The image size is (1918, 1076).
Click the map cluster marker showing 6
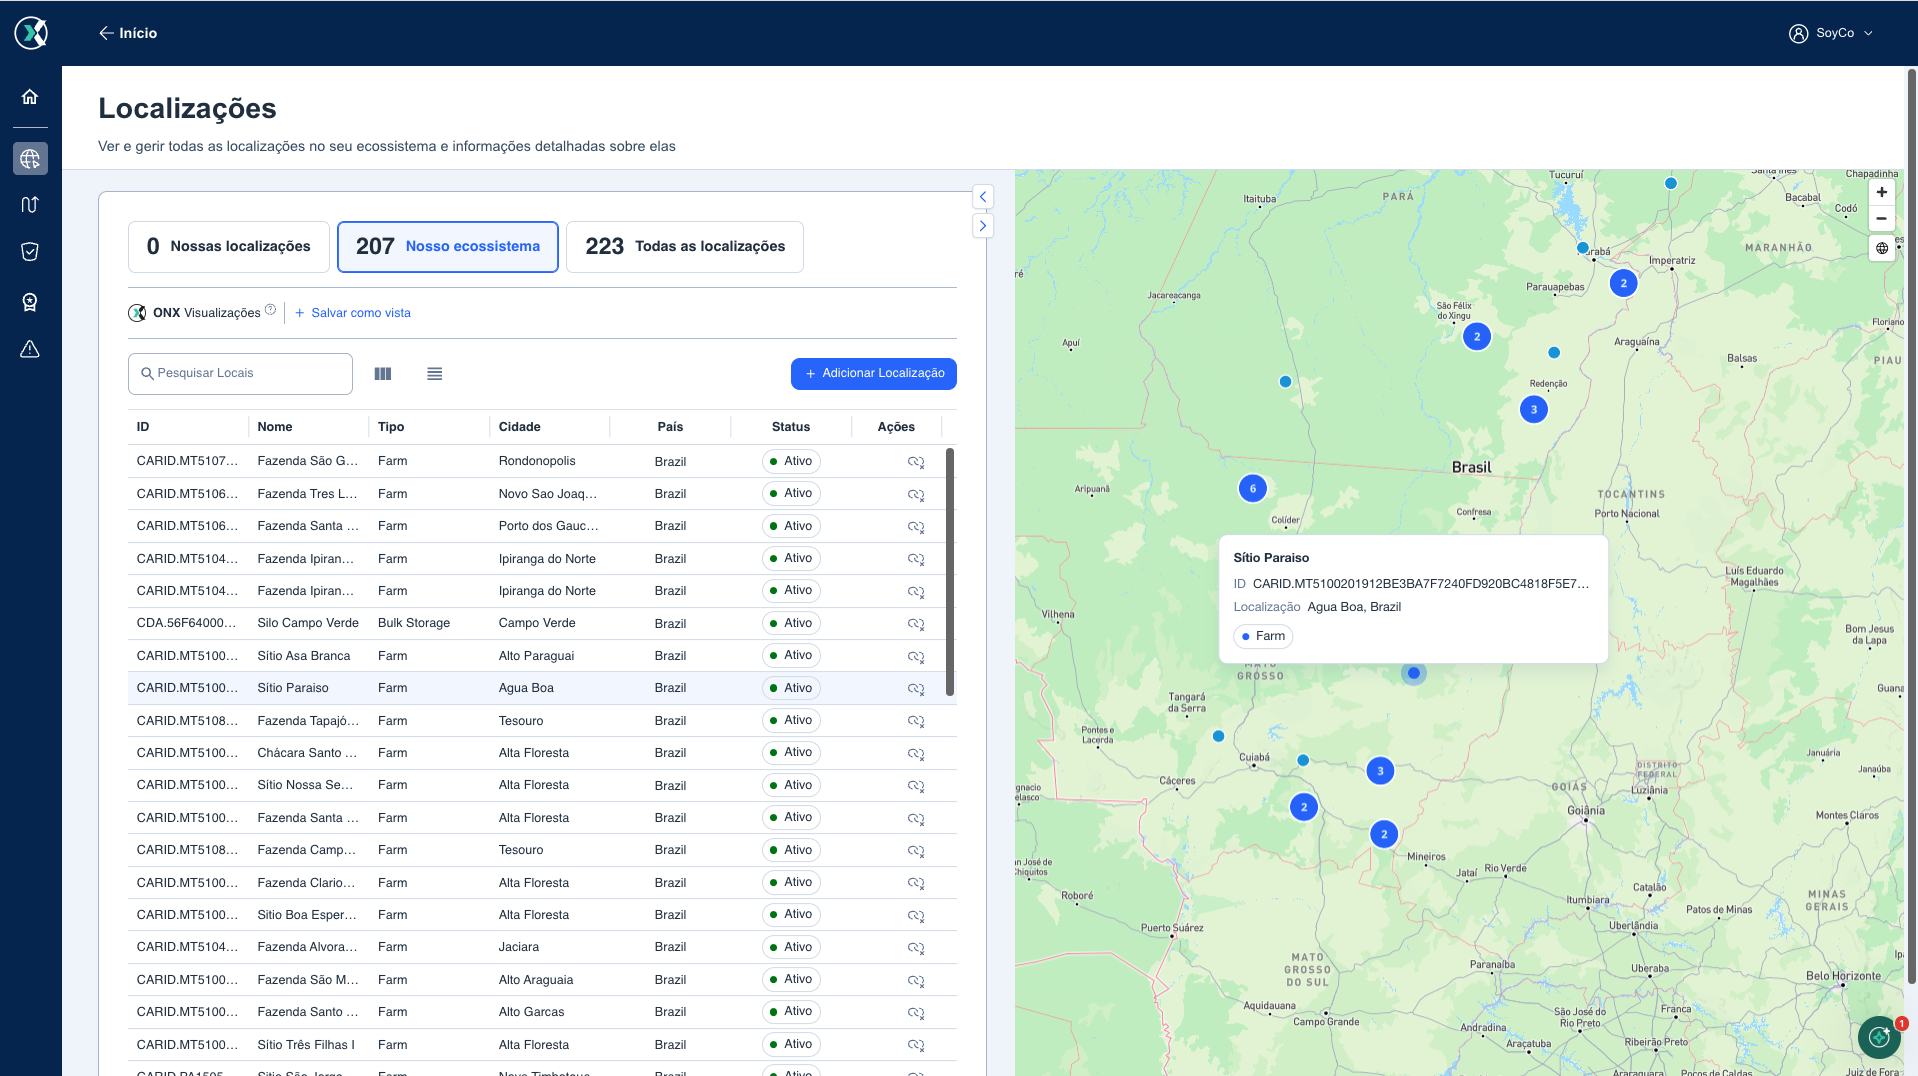[1253, 488]
